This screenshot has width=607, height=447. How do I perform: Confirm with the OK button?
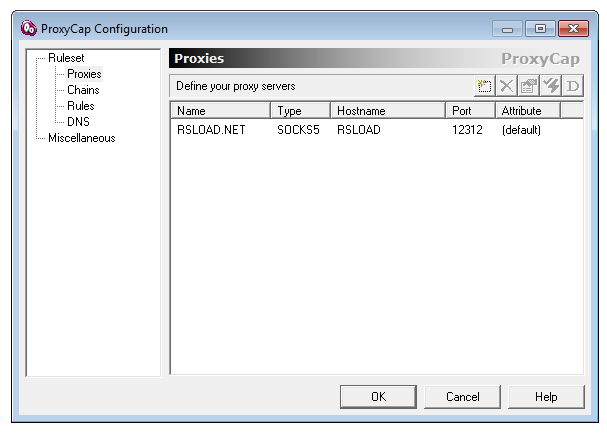tap(378, 397)
